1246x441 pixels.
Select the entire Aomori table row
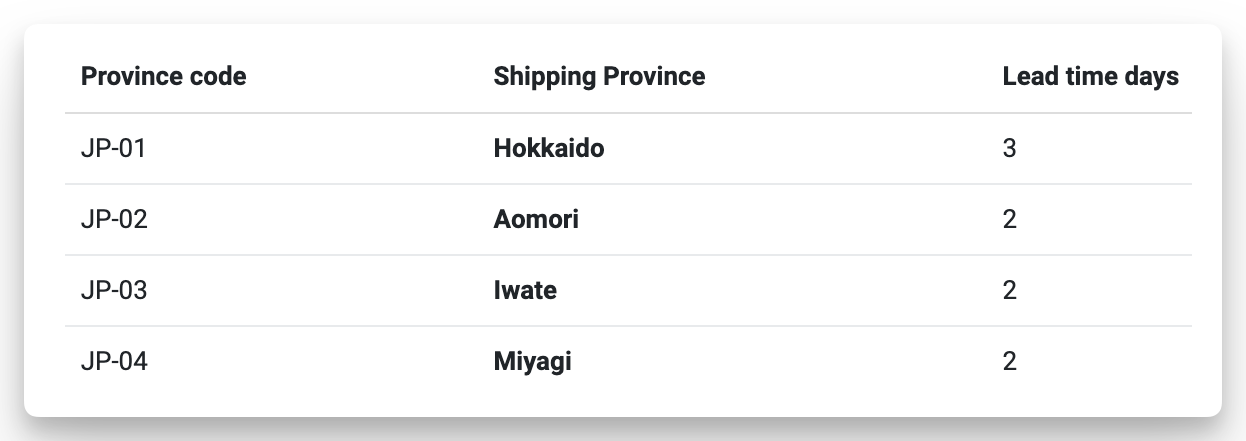780,220
